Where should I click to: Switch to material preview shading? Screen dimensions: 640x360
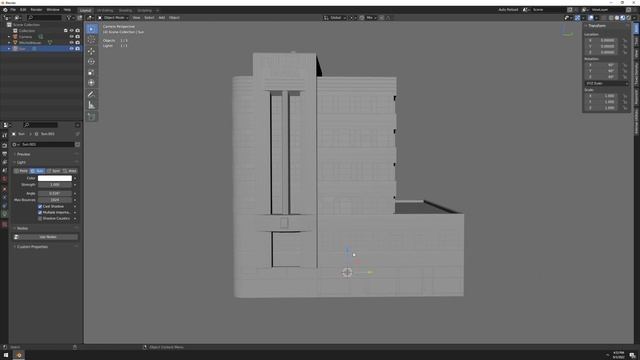coord(622,18)
